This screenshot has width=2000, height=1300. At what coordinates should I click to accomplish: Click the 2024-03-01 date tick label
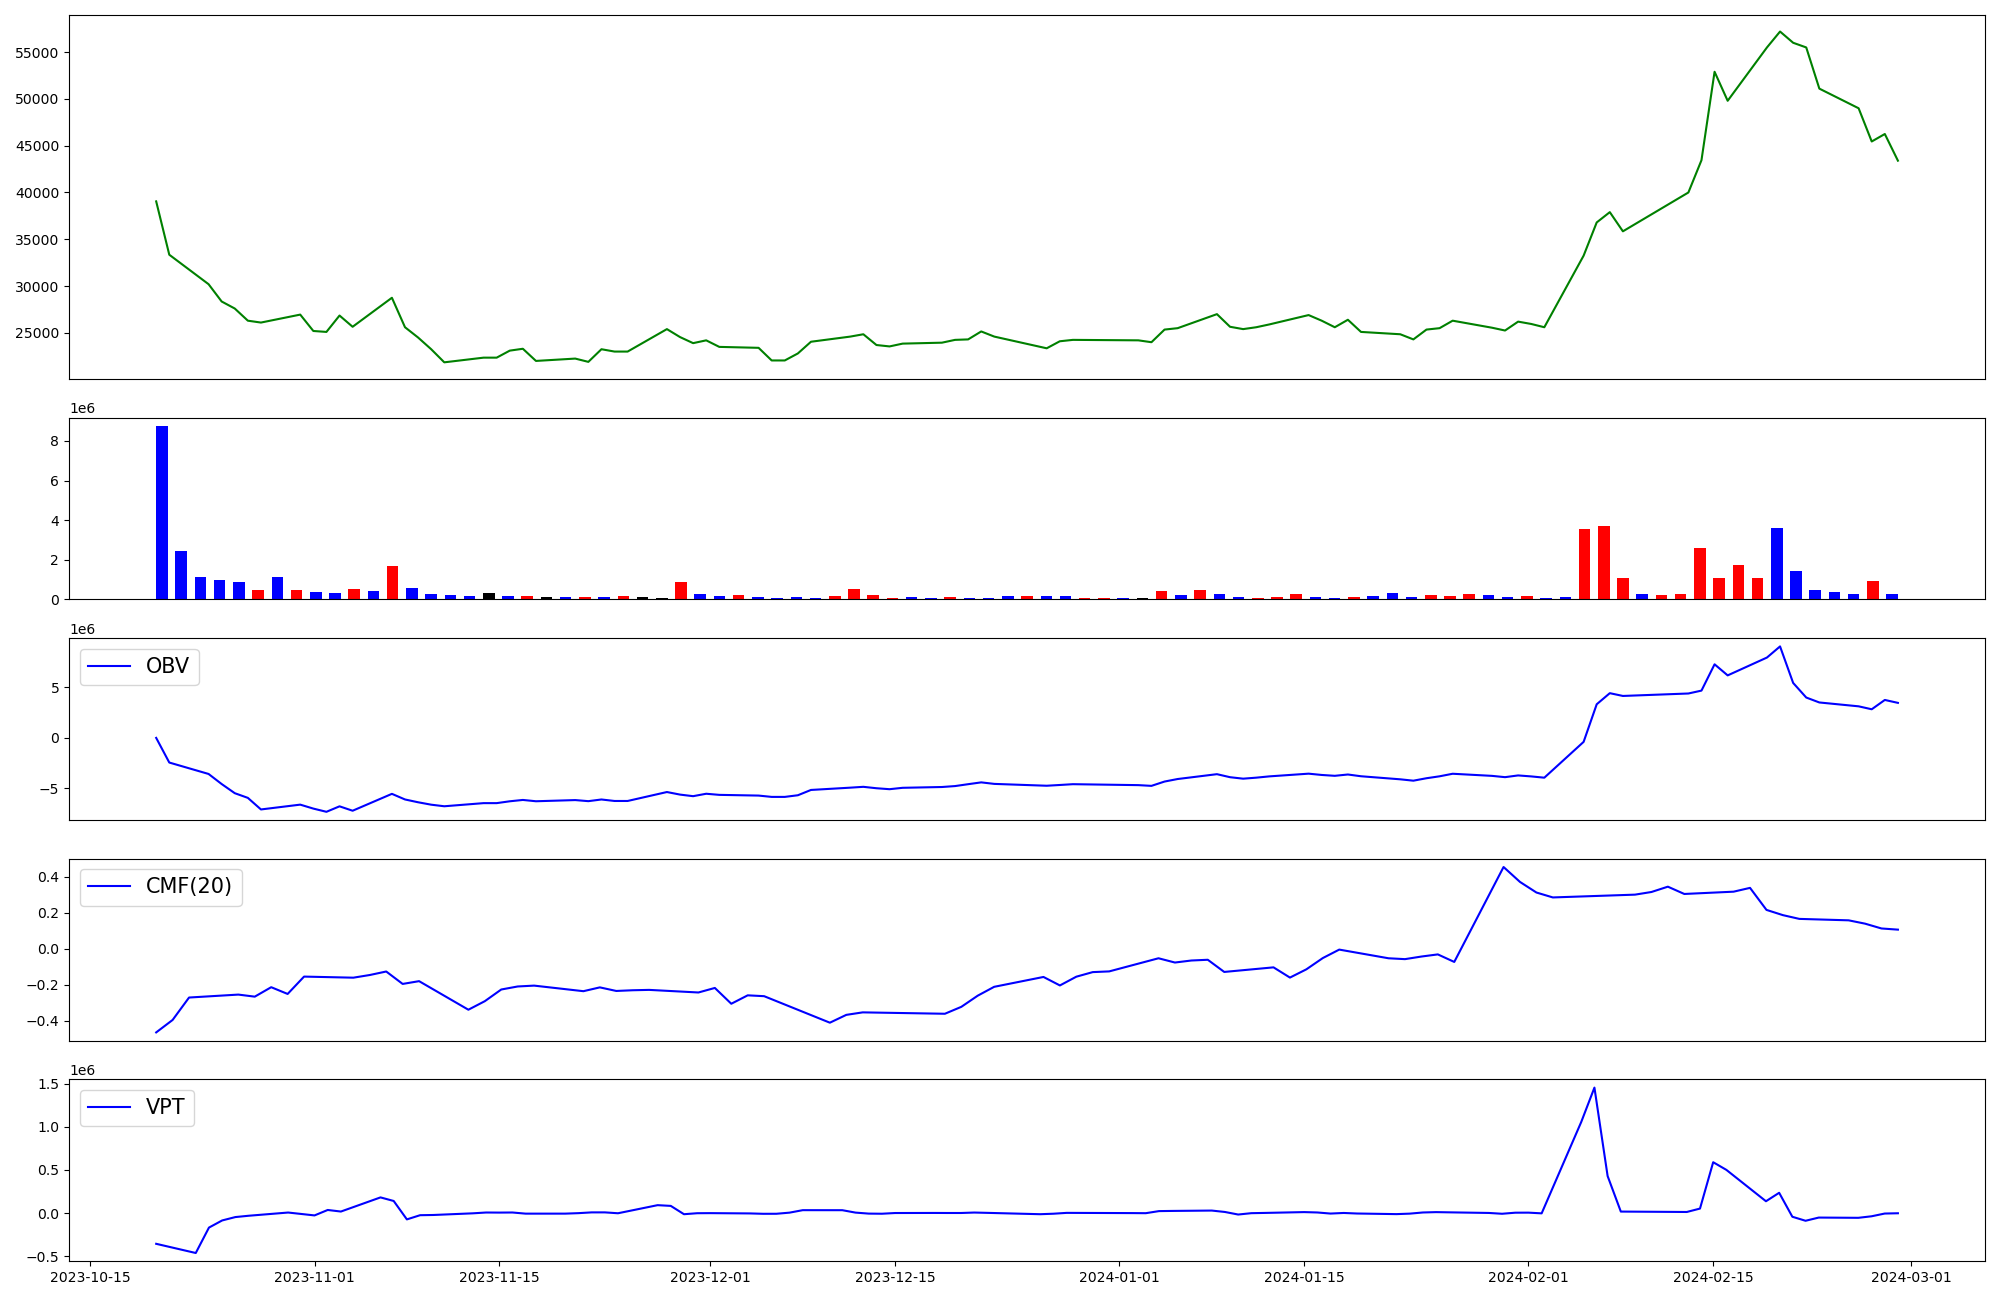tap(1911, 1277)
